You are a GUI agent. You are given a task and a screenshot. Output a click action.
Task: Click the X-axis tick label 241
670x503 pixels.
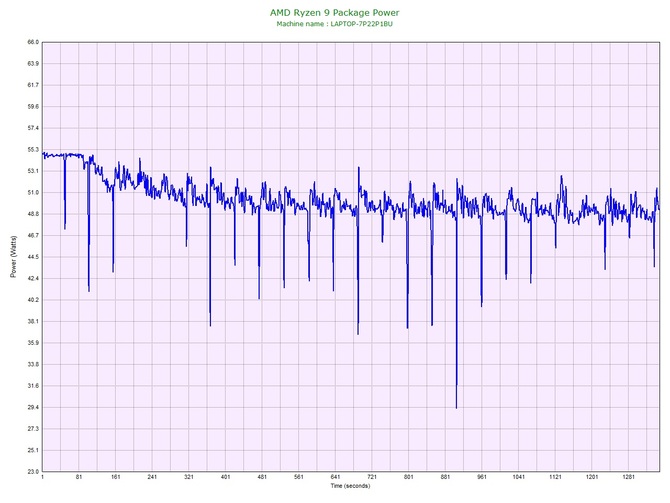(x=153, y=477)
